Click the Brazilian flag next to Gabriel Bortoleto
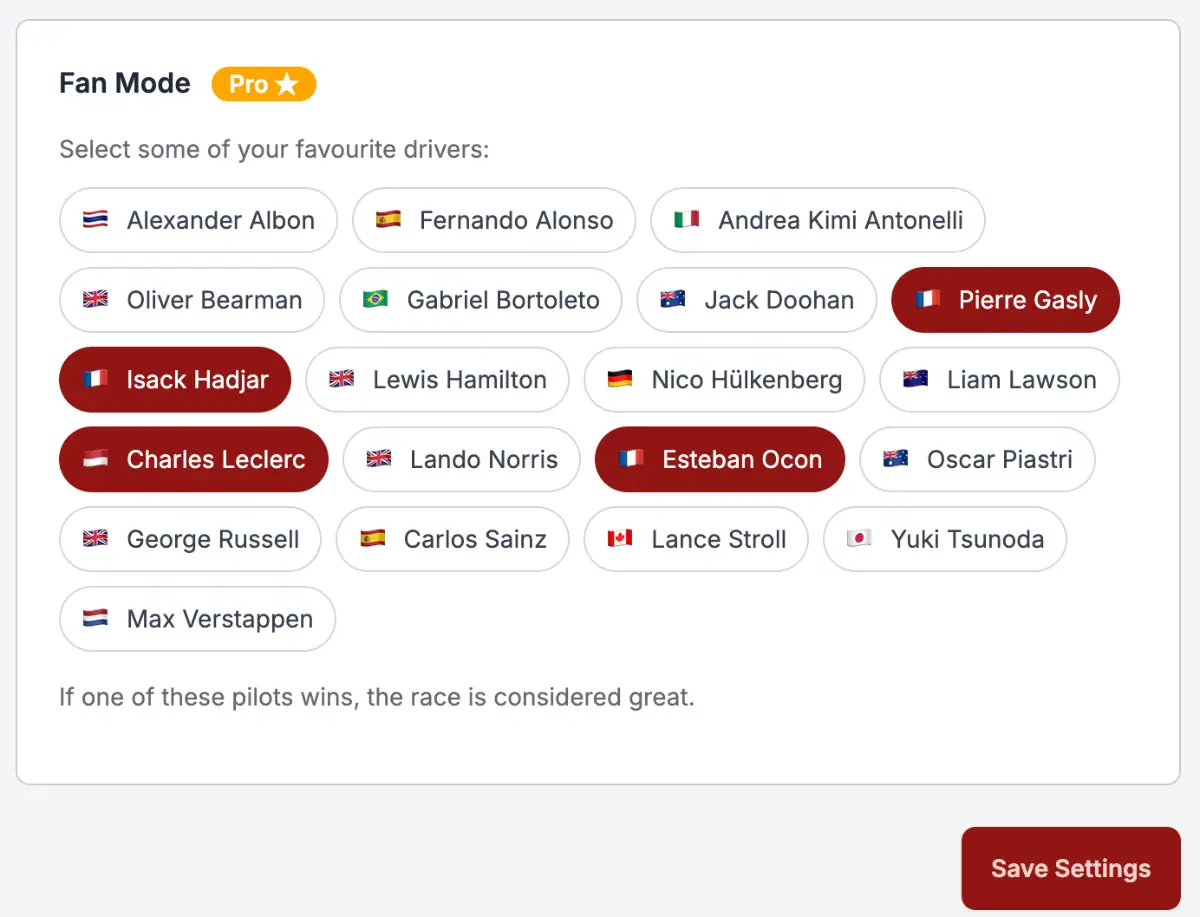This screenshot has height=917, width=1200. 375,300
